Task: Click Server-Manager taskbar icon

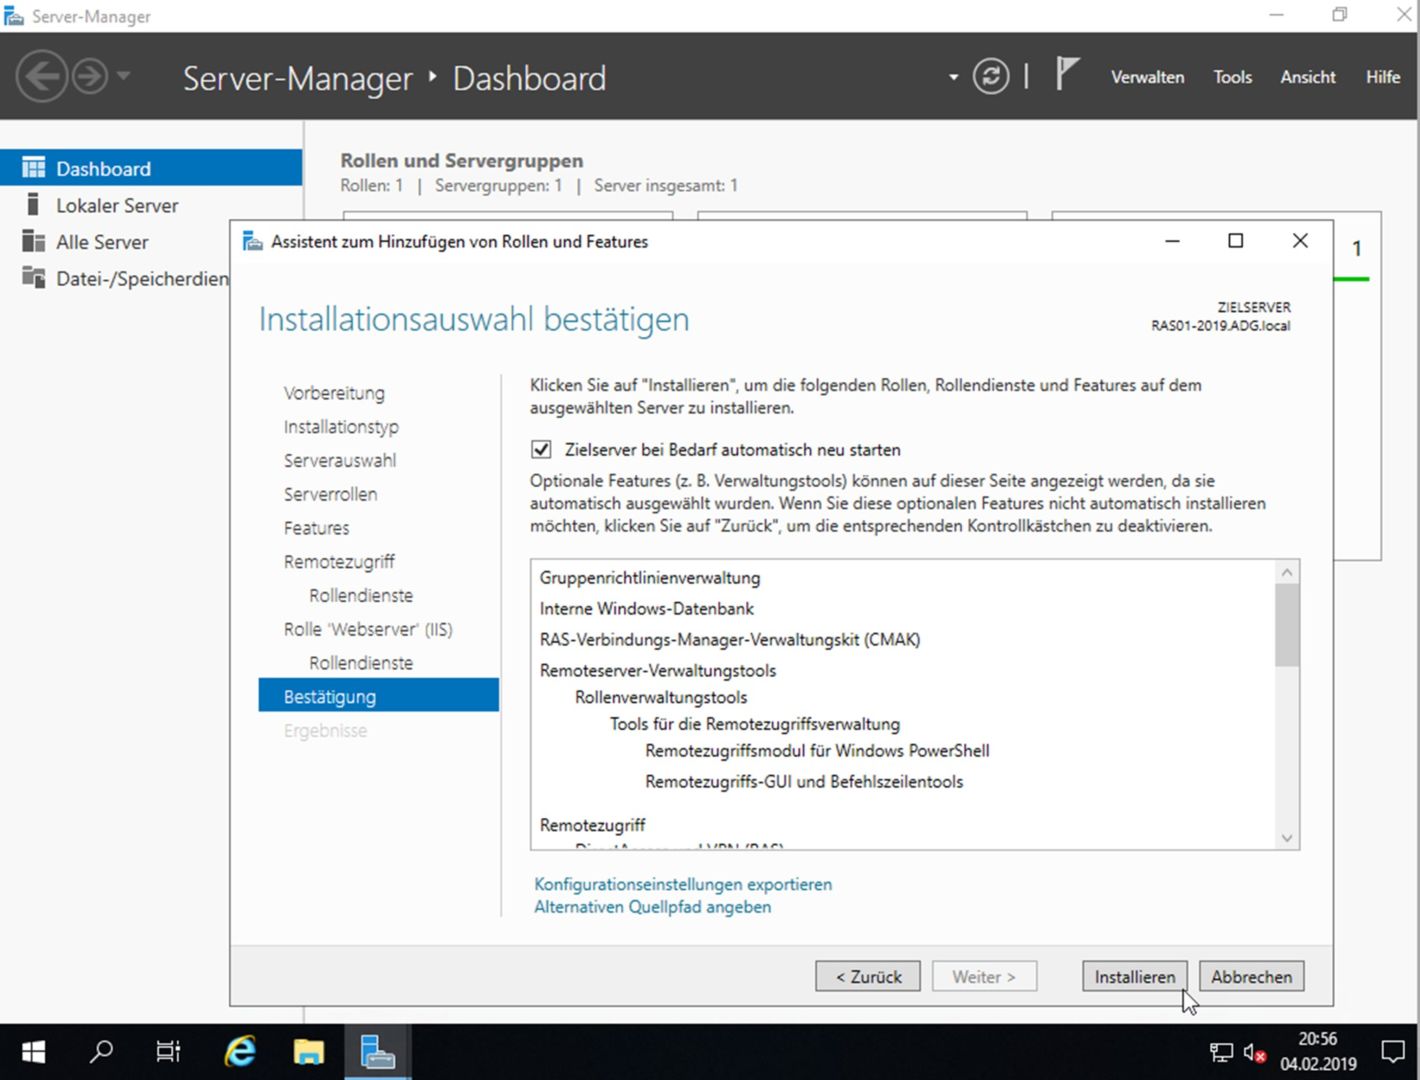Action: pos(377,1051)
